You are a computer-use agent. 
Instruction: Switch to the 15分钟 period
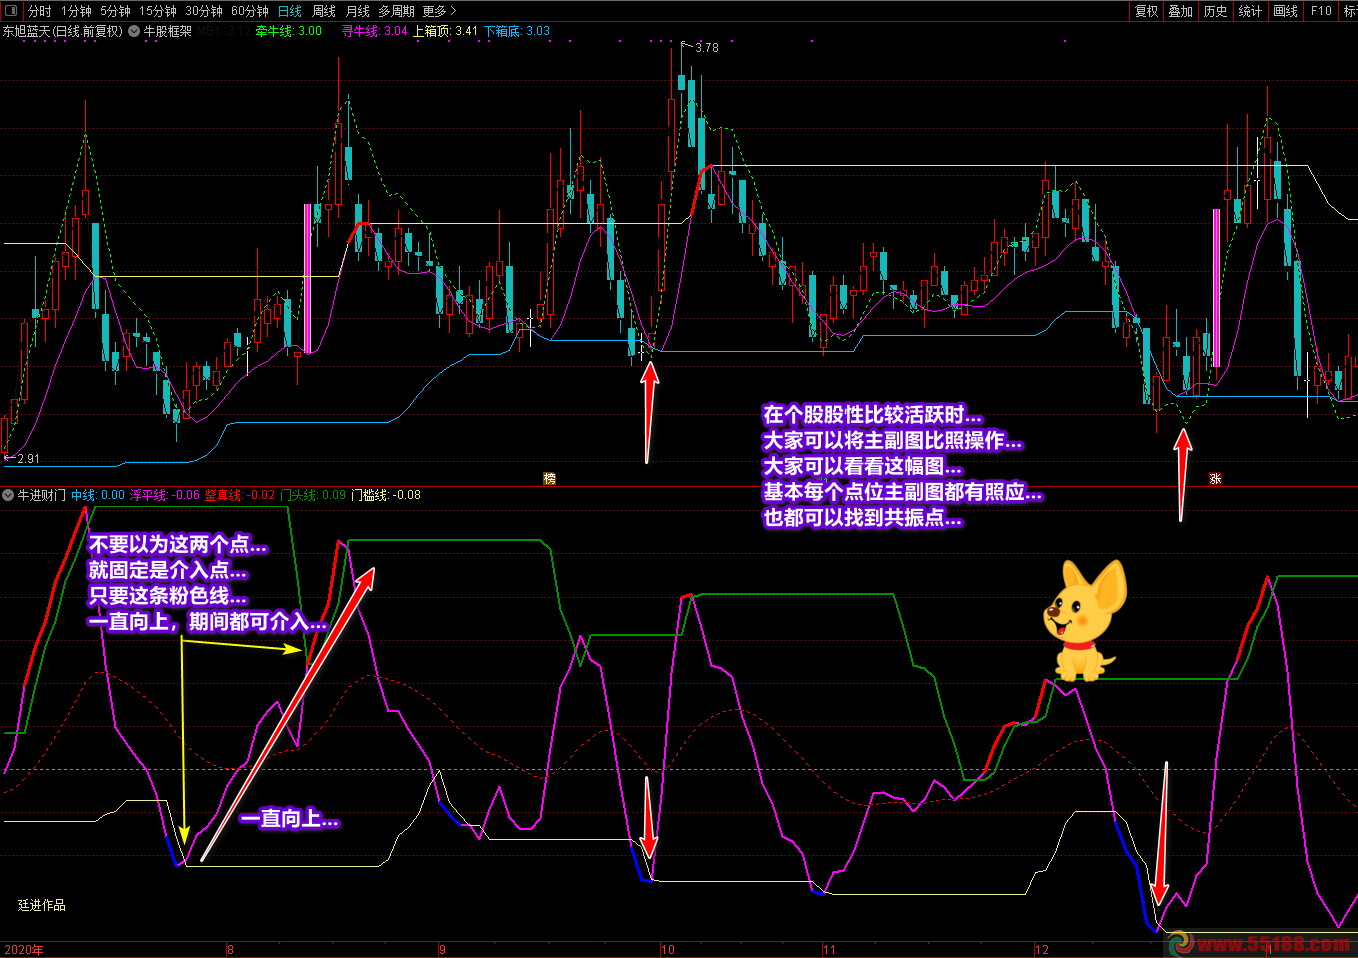coord(158,11)
